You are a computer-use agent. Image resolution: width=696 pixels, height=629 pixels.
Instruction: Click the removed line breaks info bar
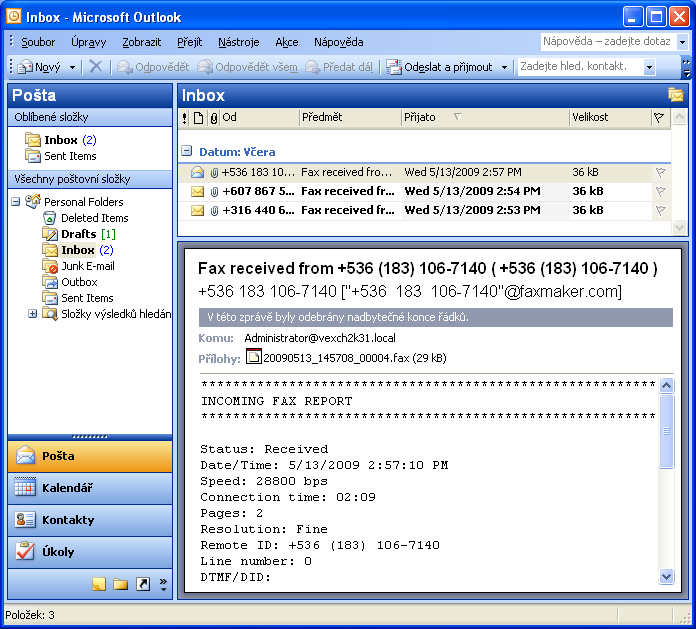click(x=435, y=317)
